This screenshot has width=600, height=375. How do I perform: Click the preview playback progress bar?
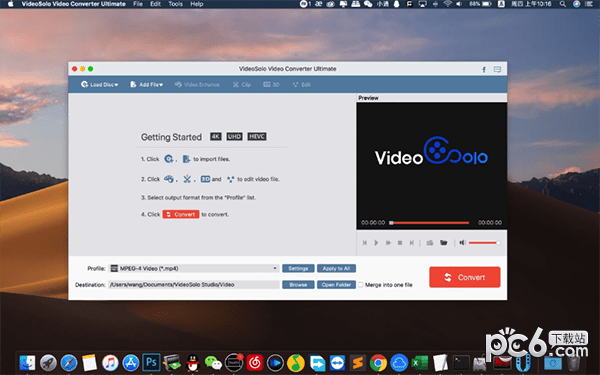(x=429, y=222)
